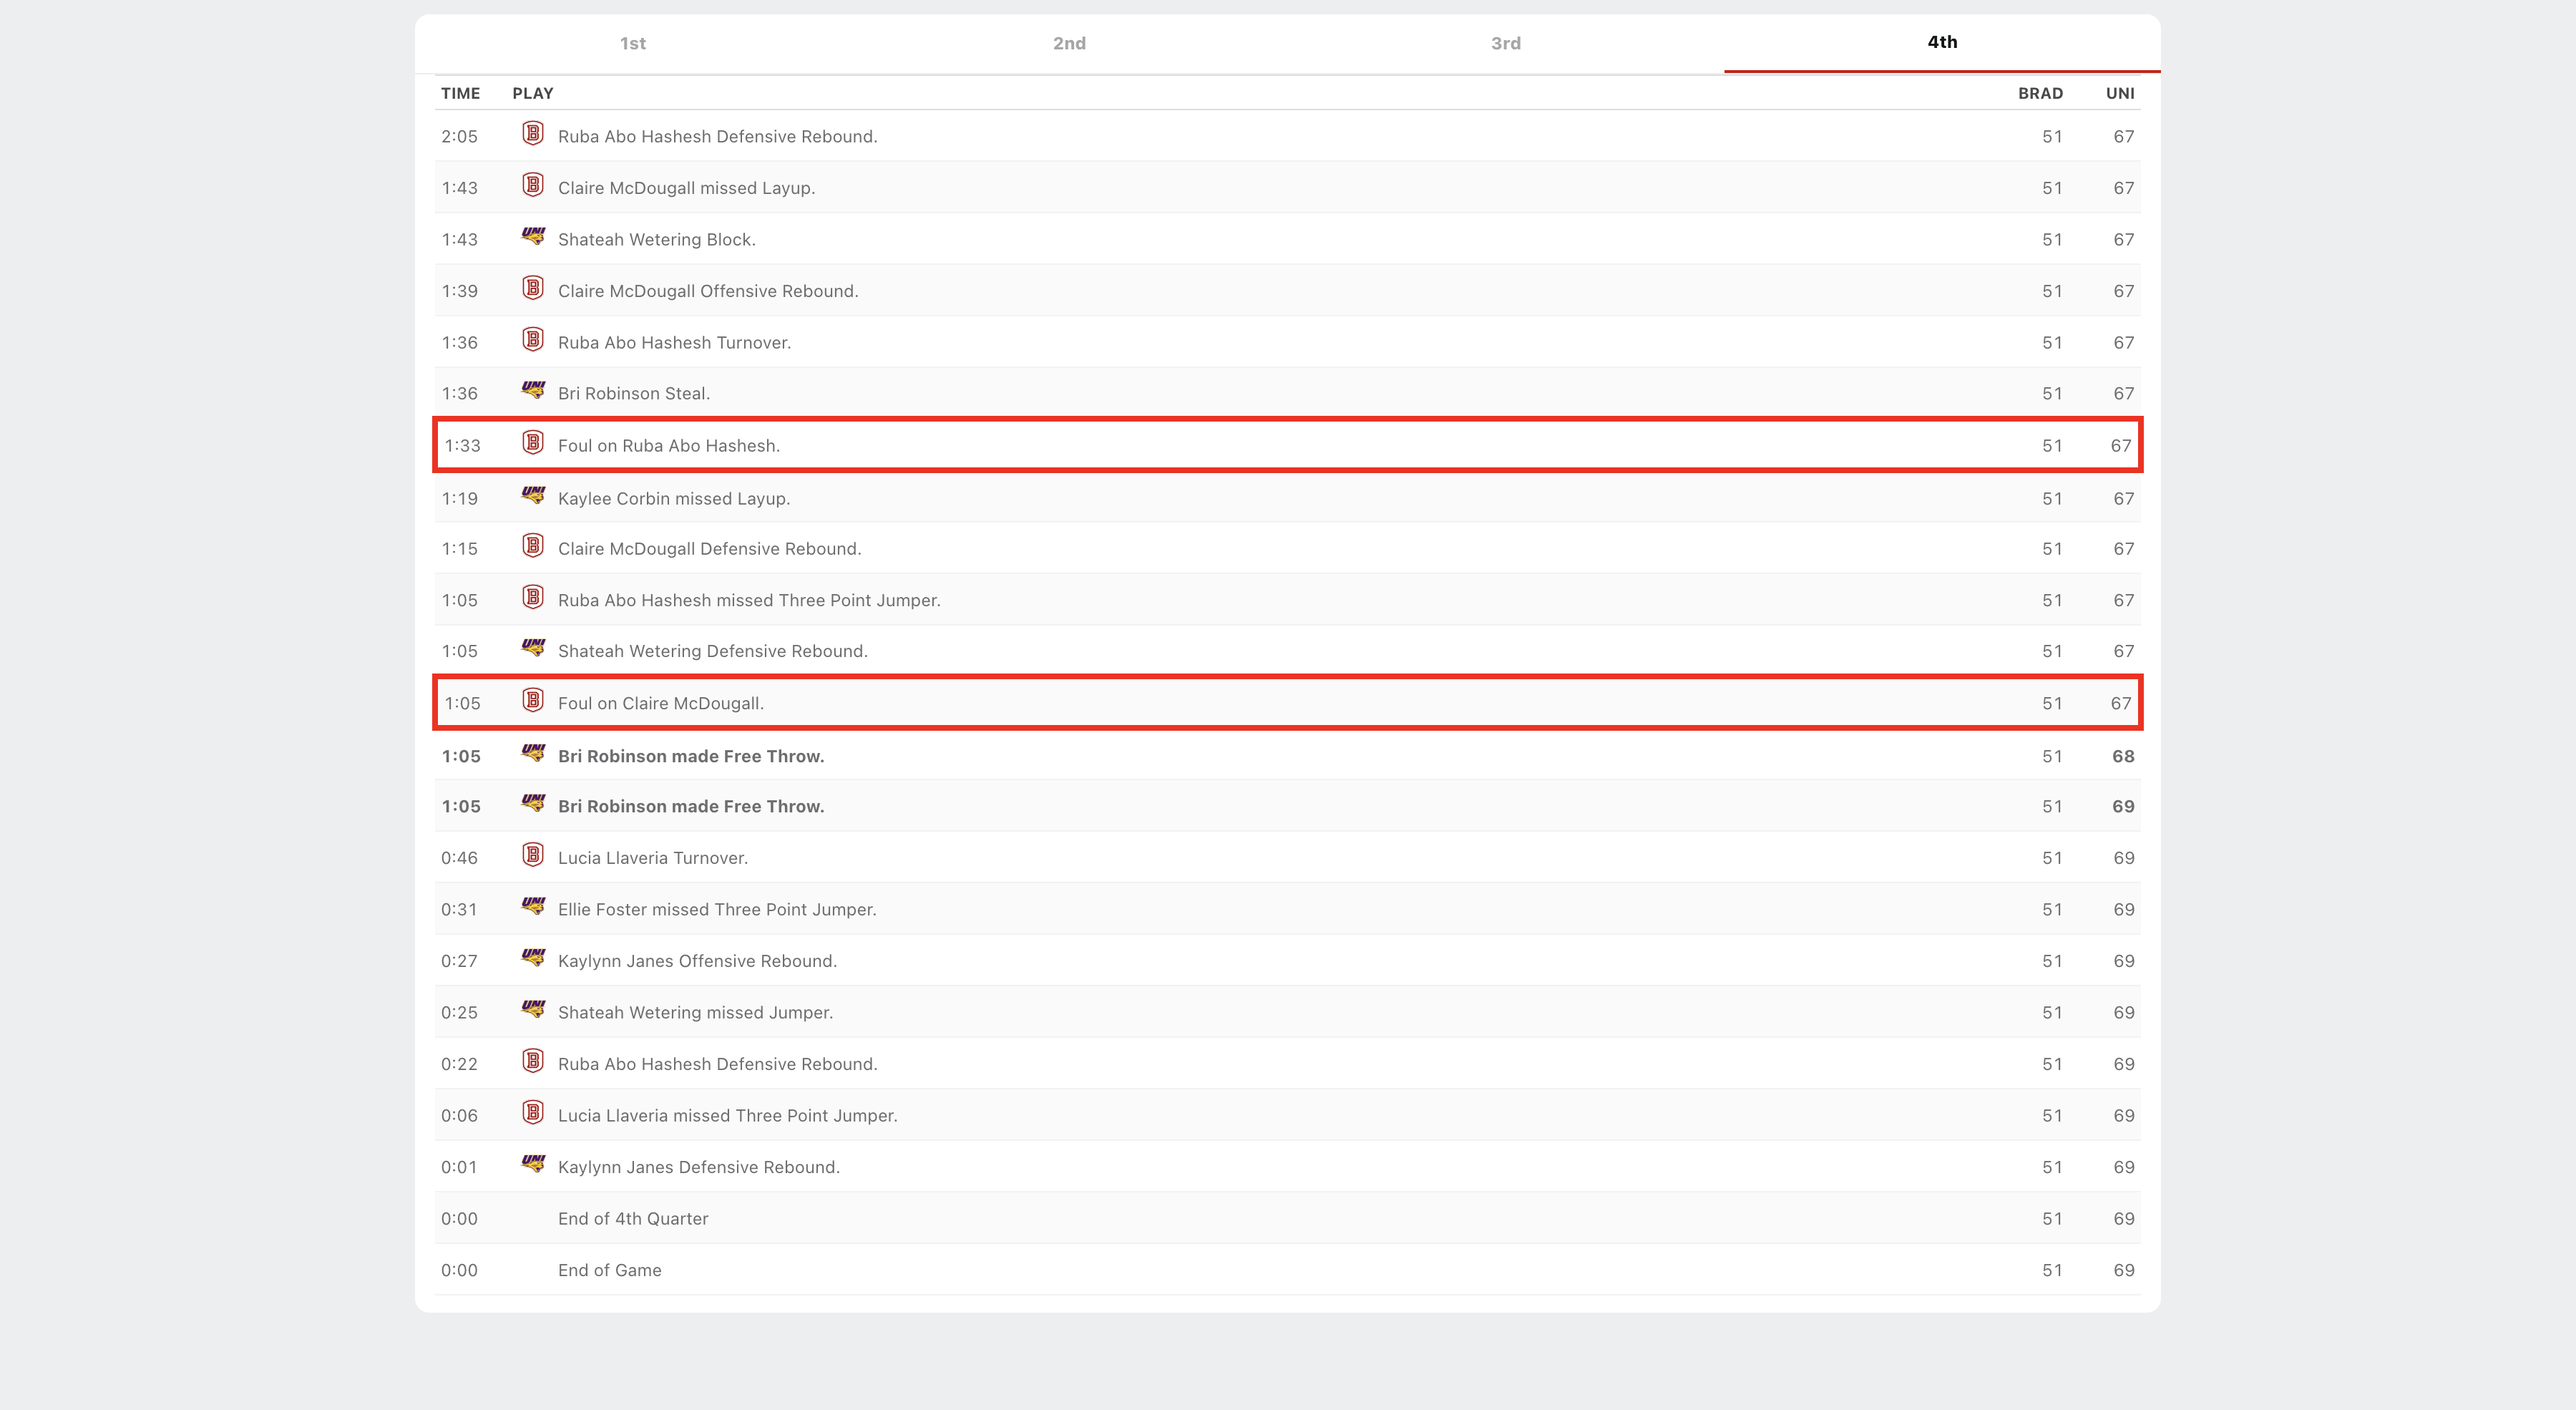Click the BRAD score column header
The width and height of the screenshot is (2576, 1410).
coord(2039,93)
